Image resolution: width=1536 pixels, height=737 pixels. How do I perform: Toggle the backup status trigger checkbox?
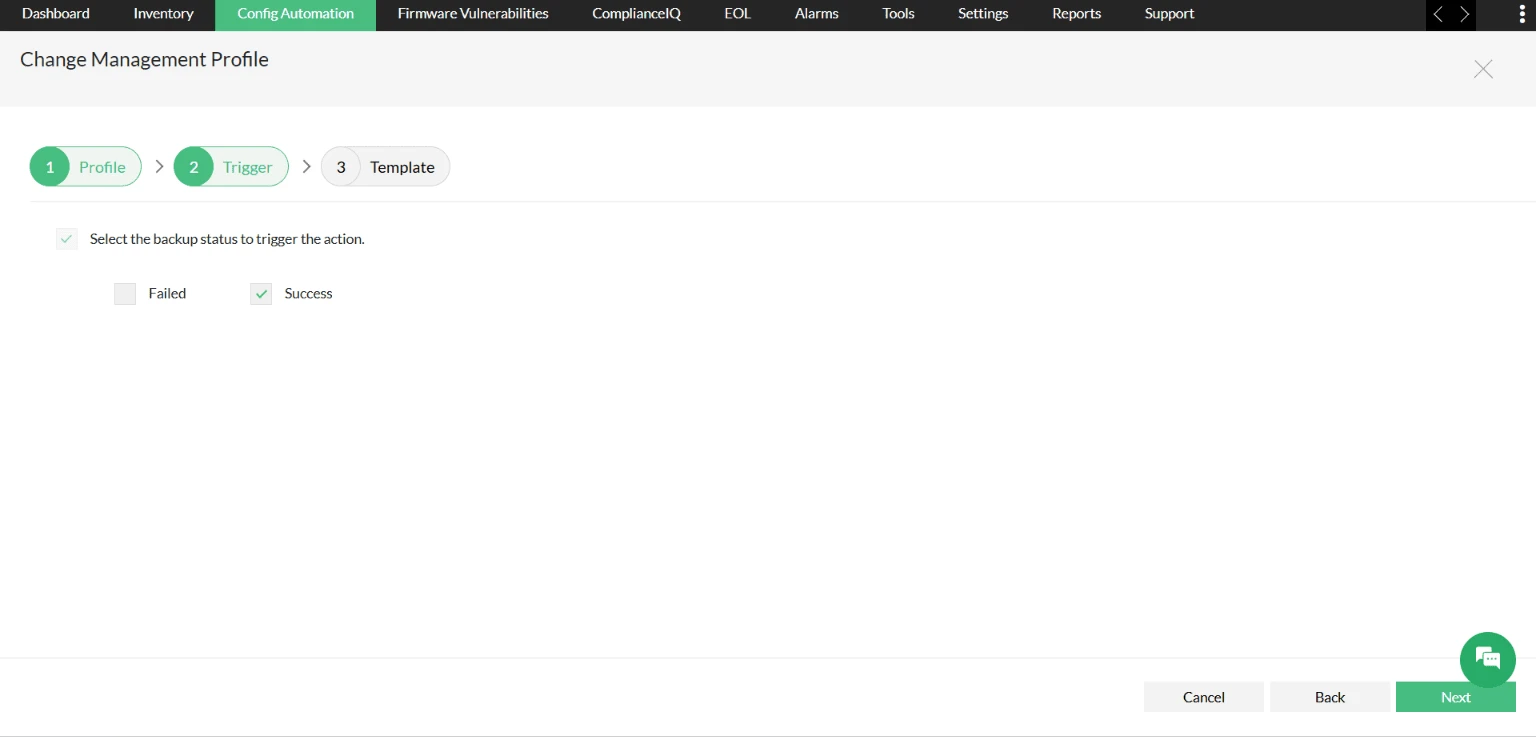pyautogui.click(x=67, y=239)
